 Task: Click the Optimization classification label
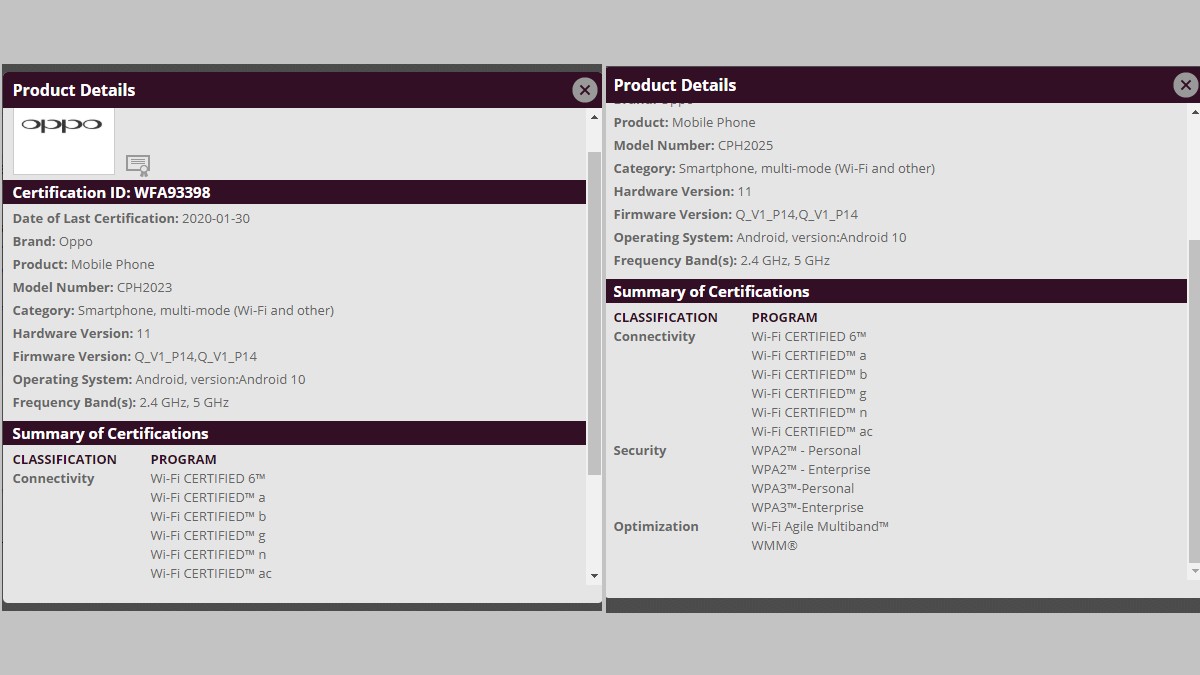click(656, 526)
